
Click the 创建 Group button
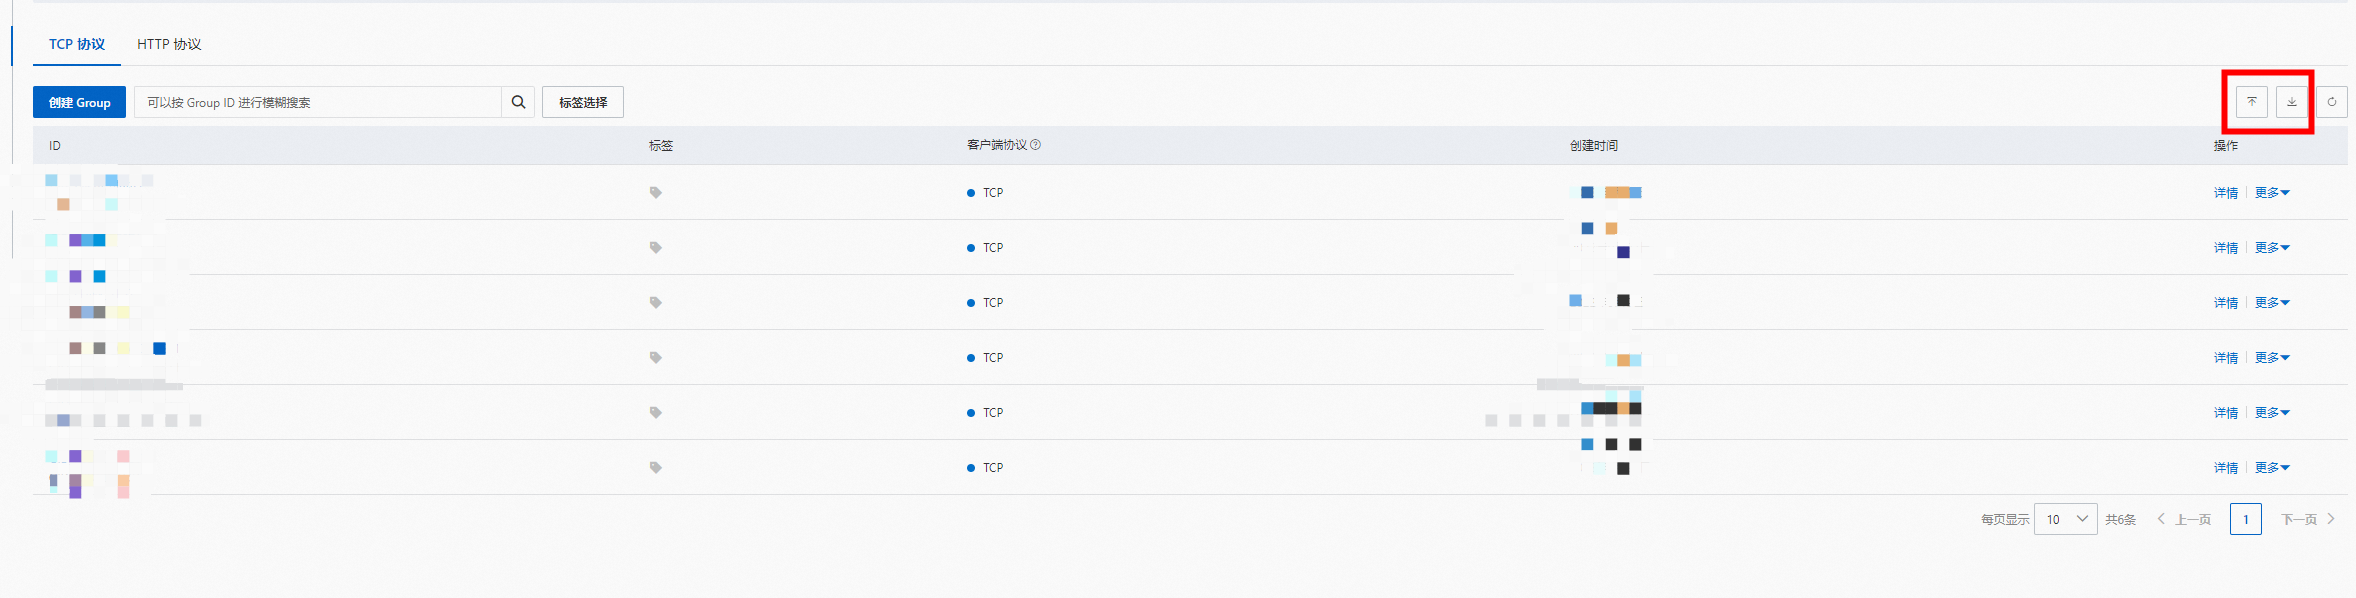(x=79, y=103)
